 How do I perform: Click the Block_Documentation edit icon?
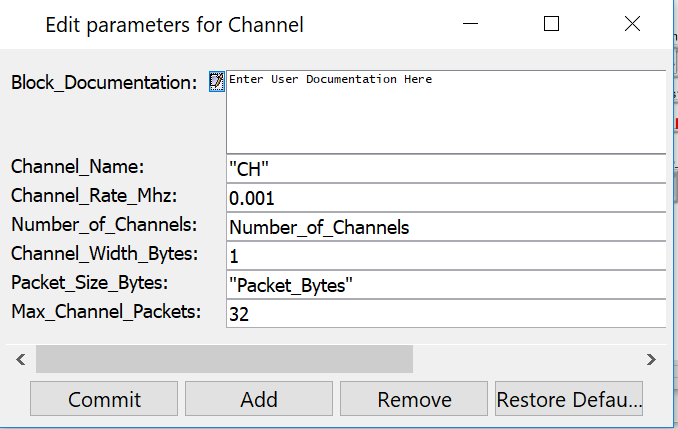[x=216, y=81]
